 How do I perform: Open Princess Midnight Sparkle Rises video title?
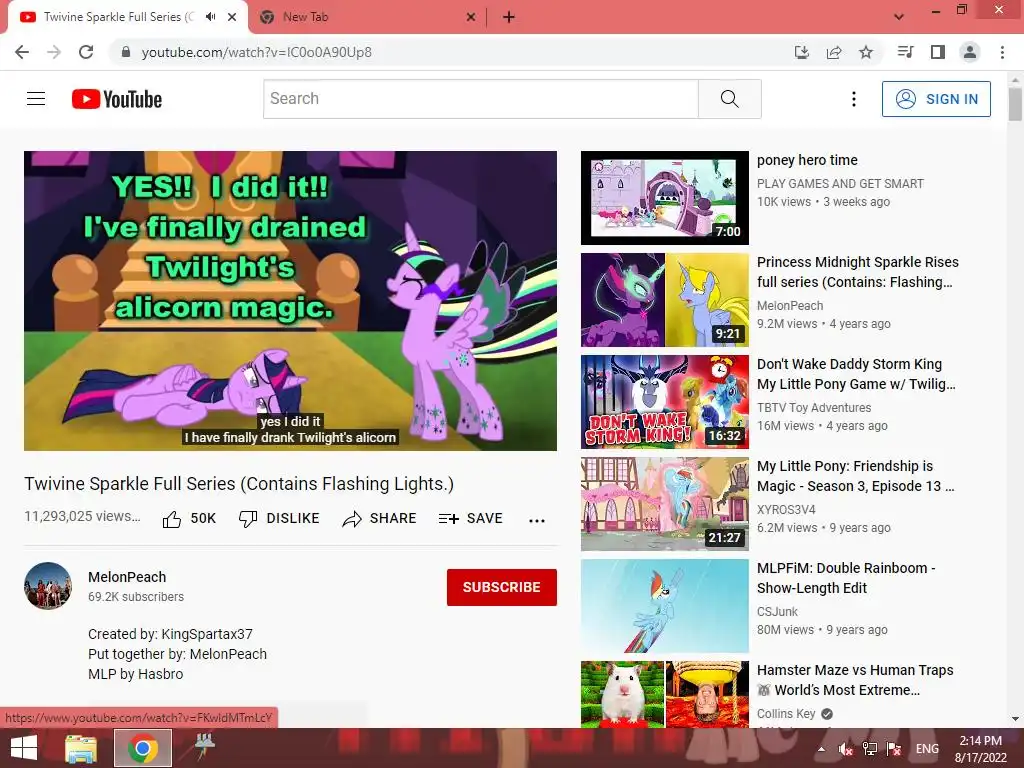click(857, 272)
